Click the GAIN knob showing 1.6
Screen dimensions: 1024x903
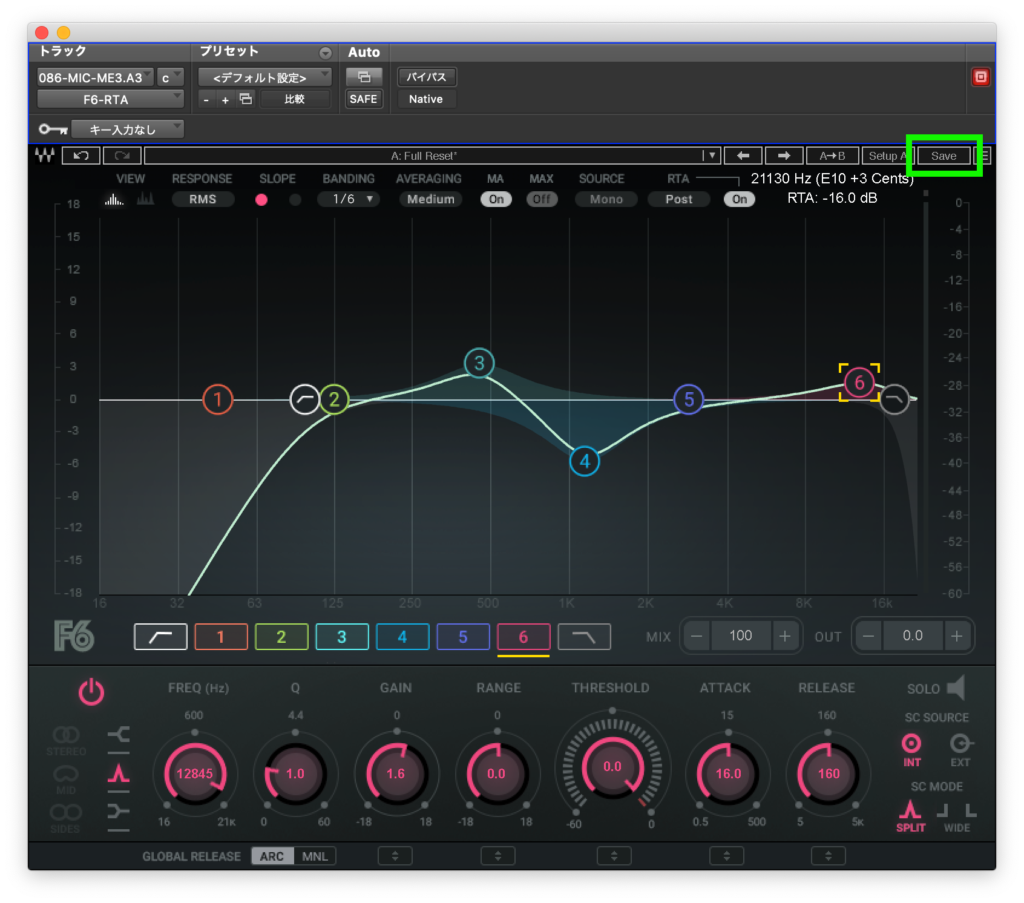(396, 774)
